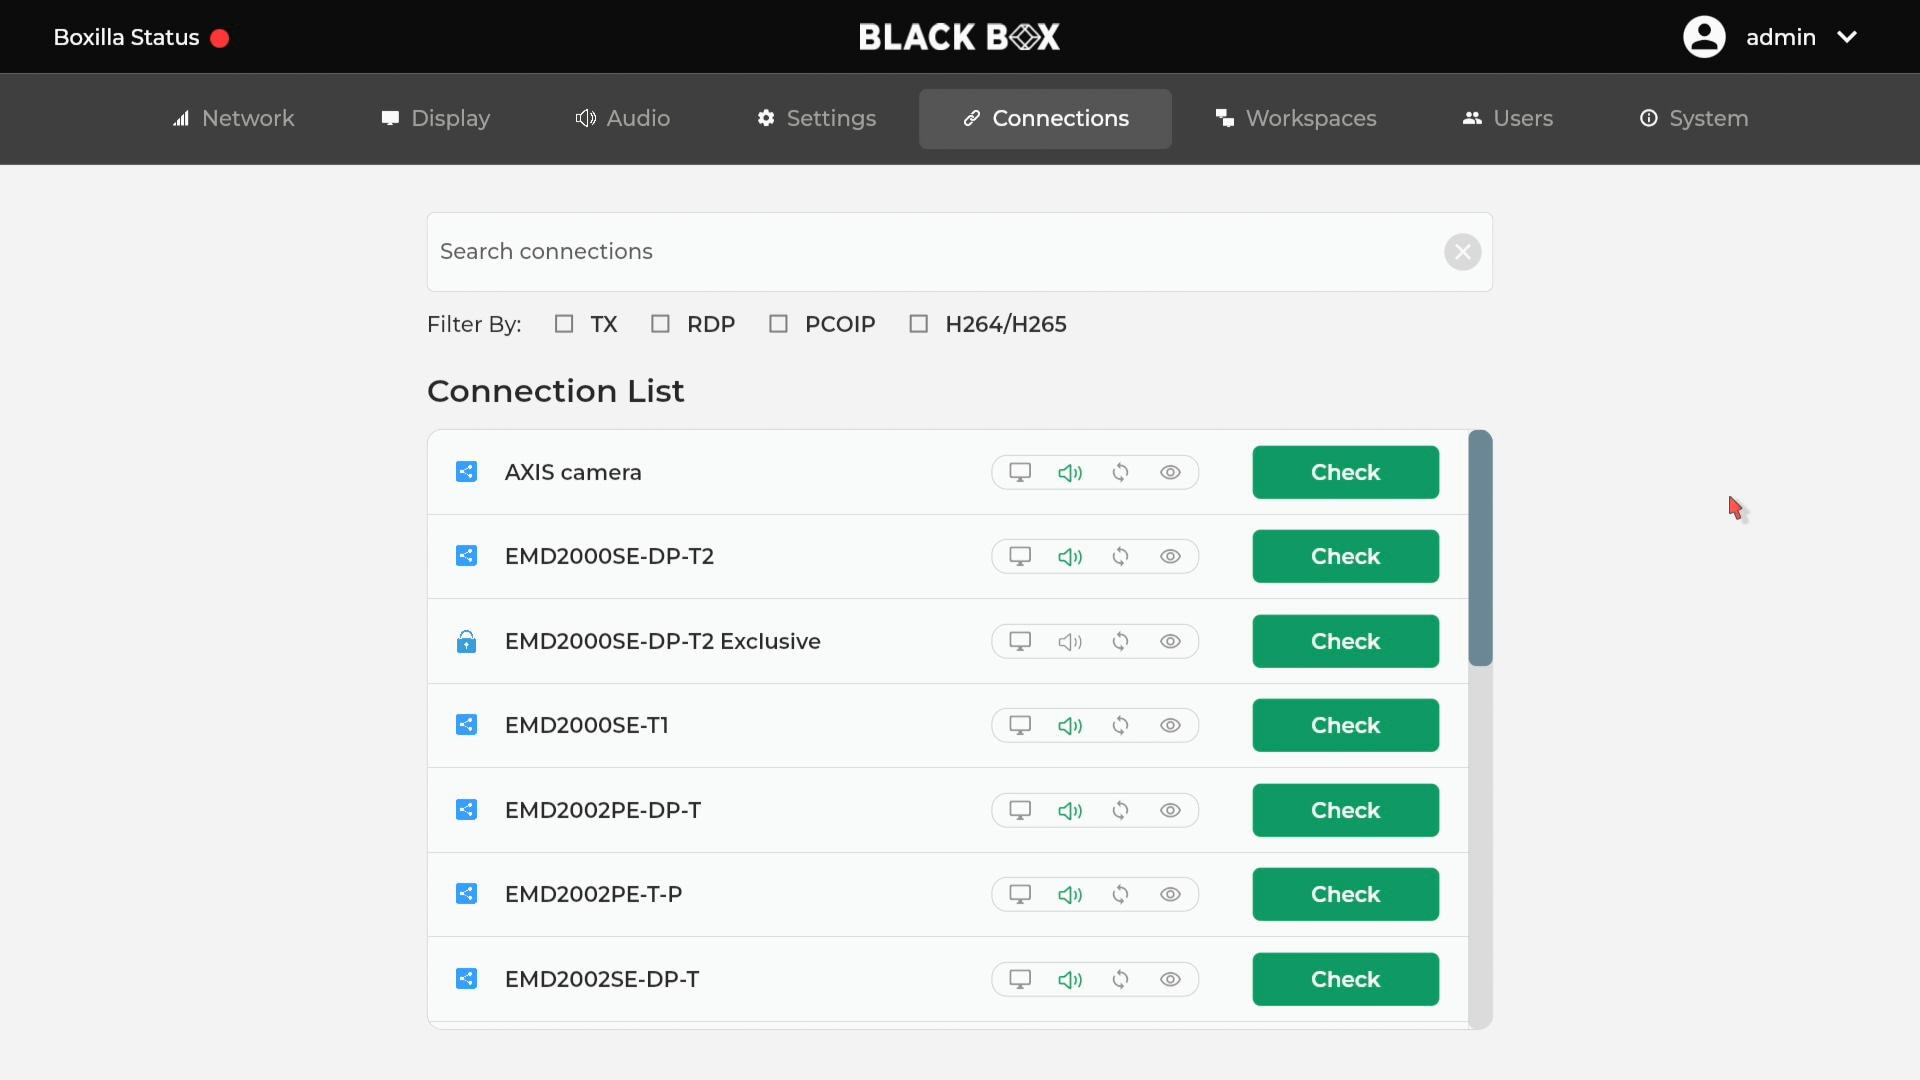Click the monitor icon in EMD2000SE-DP-T2 row

tap(1020, 557)
